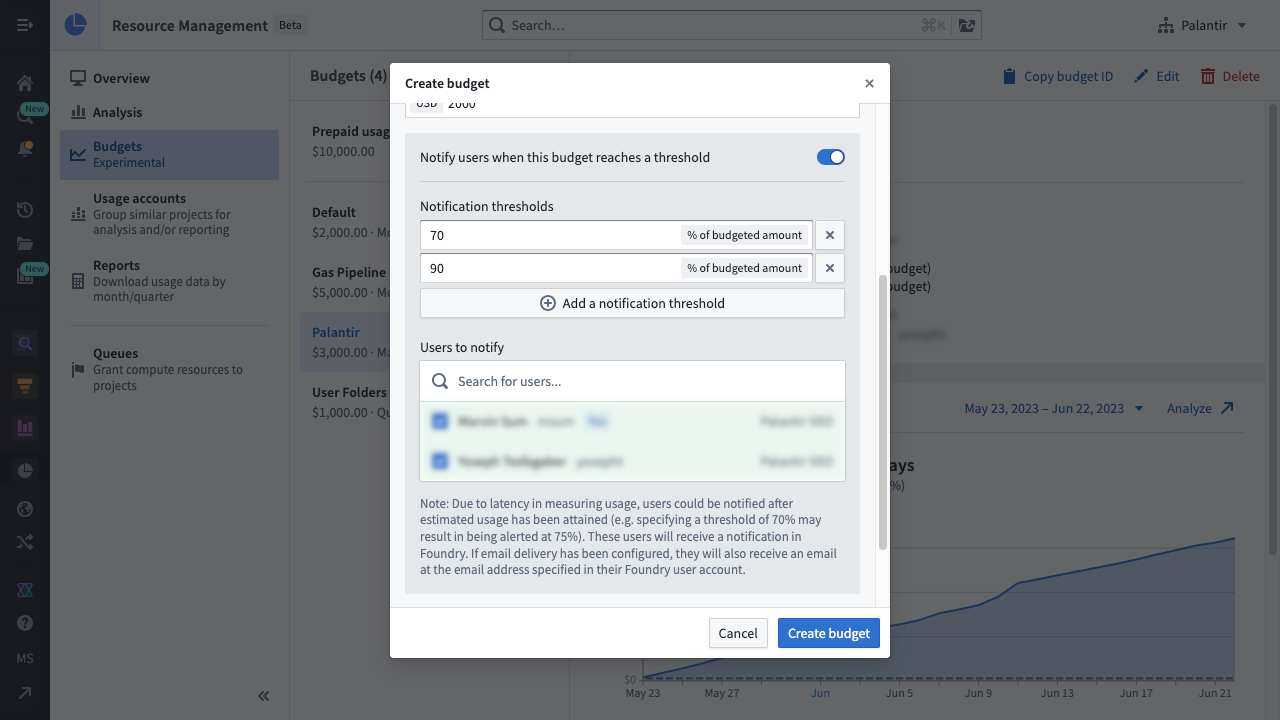
Task: Click the shuffle arrows icon in left rail
Action: click(25, 542)
